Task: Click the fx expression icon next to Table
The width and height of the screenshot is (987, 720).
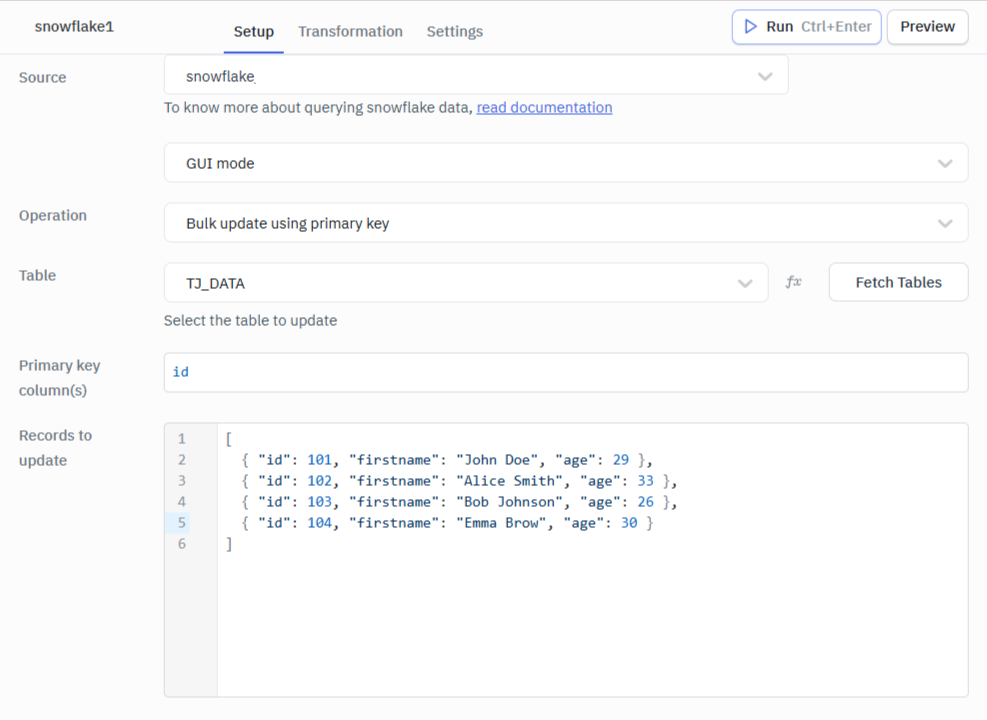Action: tap(793, 282)
